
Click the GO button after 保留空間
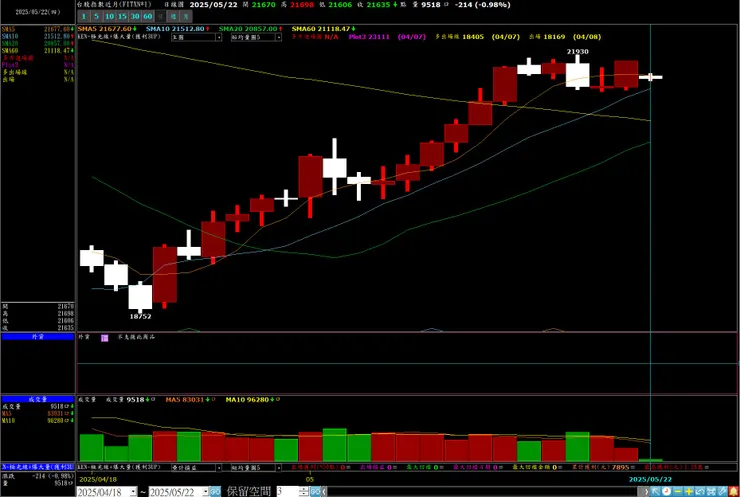(x=315, y=491)
